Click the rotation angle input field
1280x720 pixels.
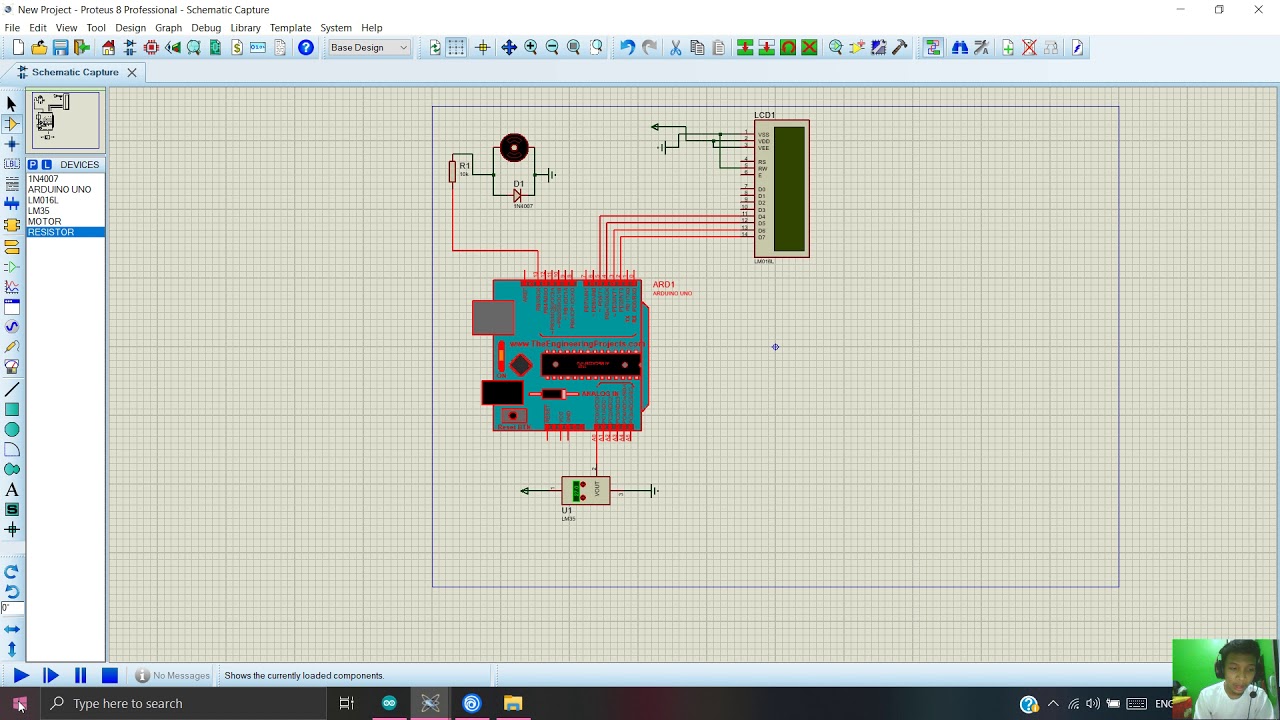[11, 608]
